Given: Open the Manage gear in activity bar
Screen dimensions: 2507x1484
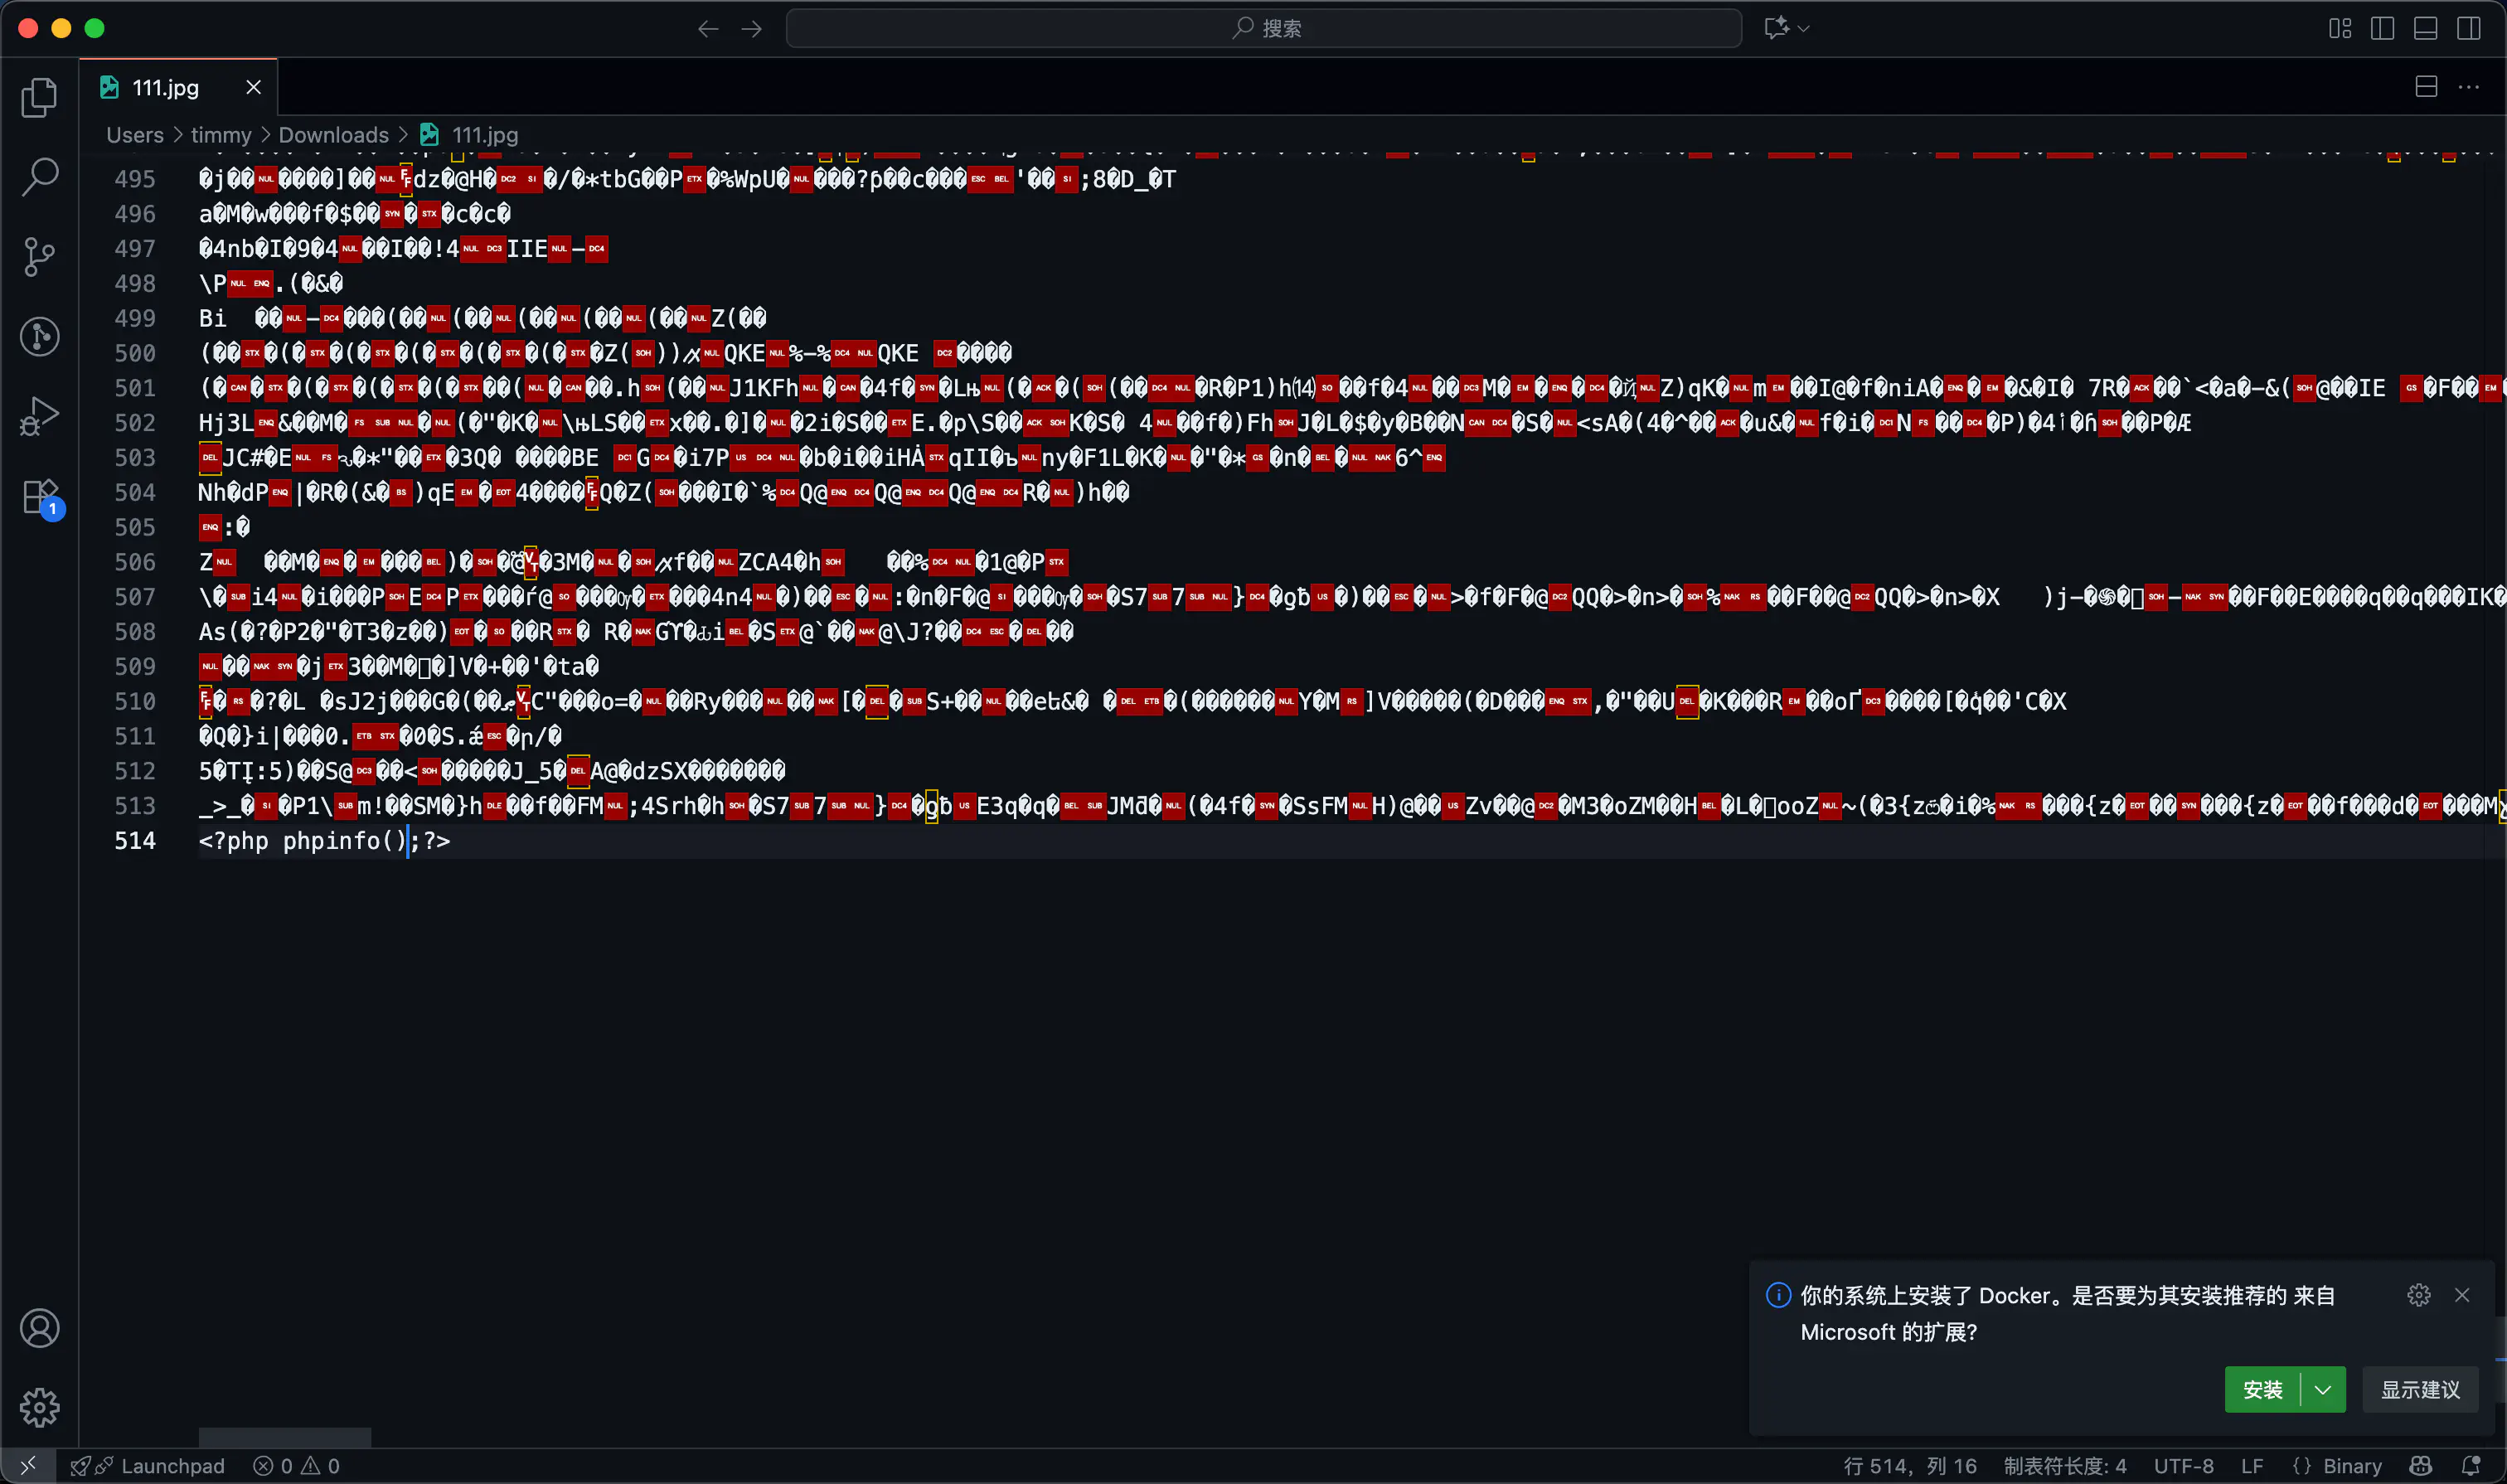Looking at the screenshot, I should coord(39,1408).
